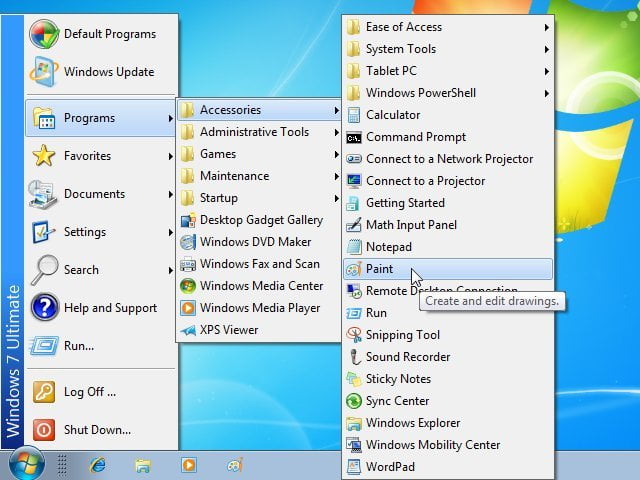Click the Sticky Notes icon
The height and width of the screenshot is (480, 640).
click(x=354, y=379)
